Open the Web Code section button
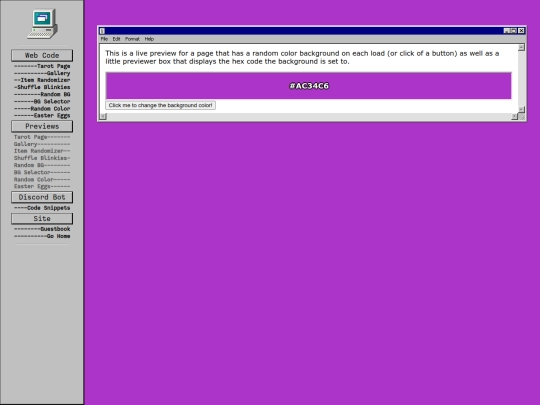 (x=42, y=55)
